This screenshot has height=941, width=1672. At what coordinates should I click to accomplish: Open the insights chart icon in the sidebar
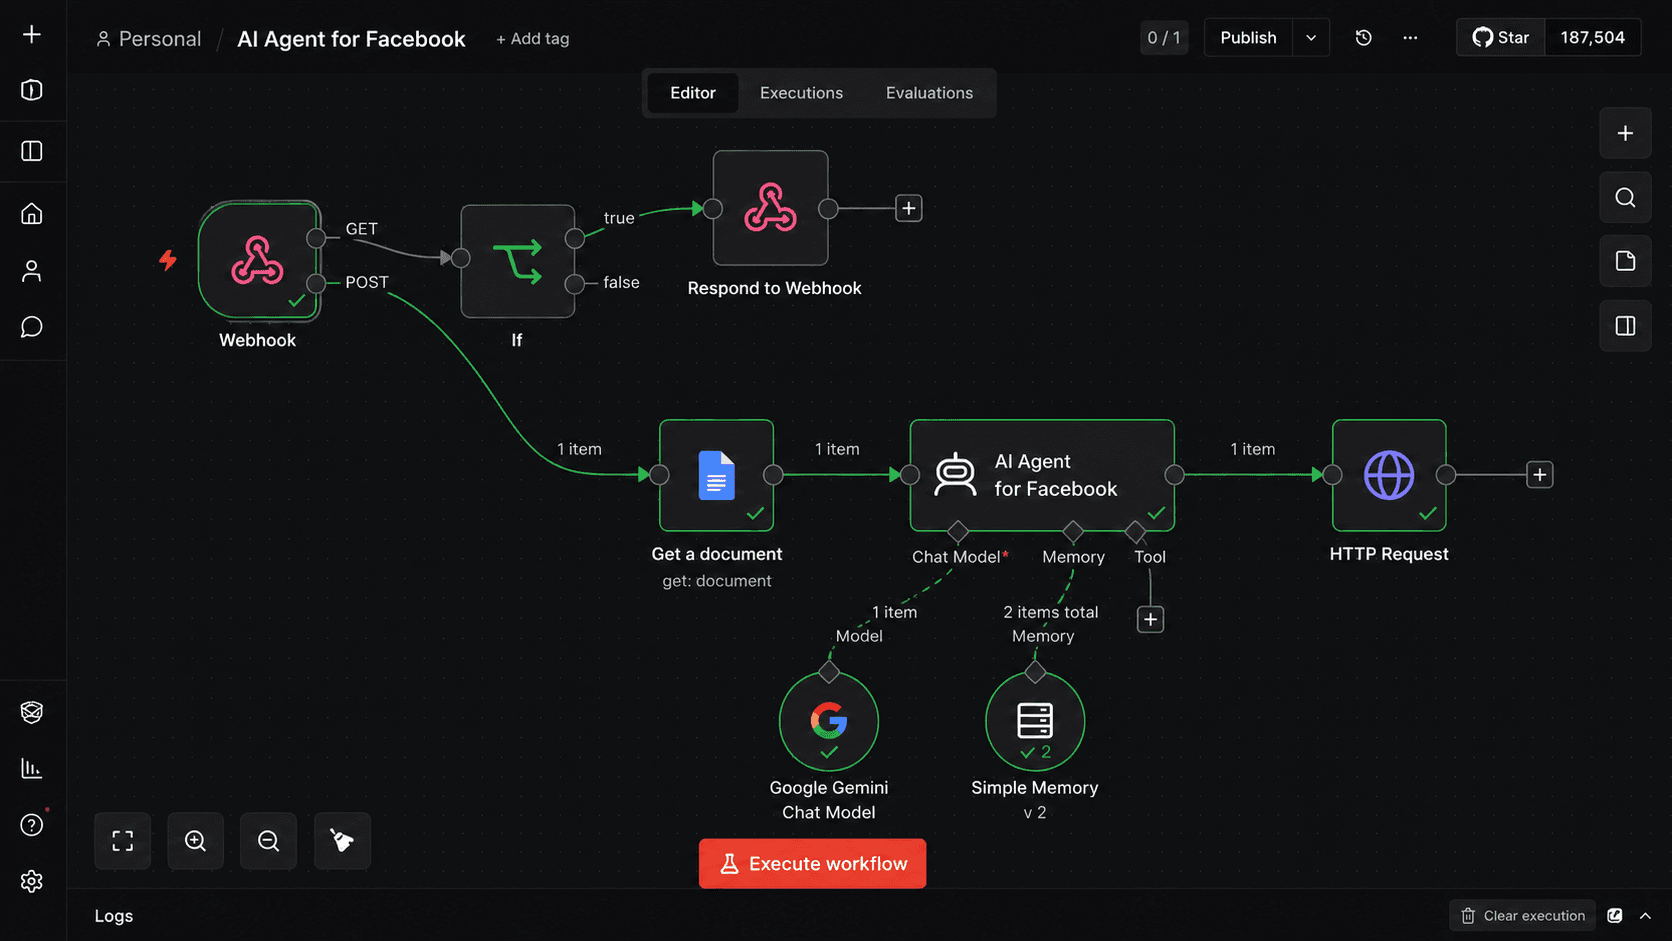pos(32,768)
